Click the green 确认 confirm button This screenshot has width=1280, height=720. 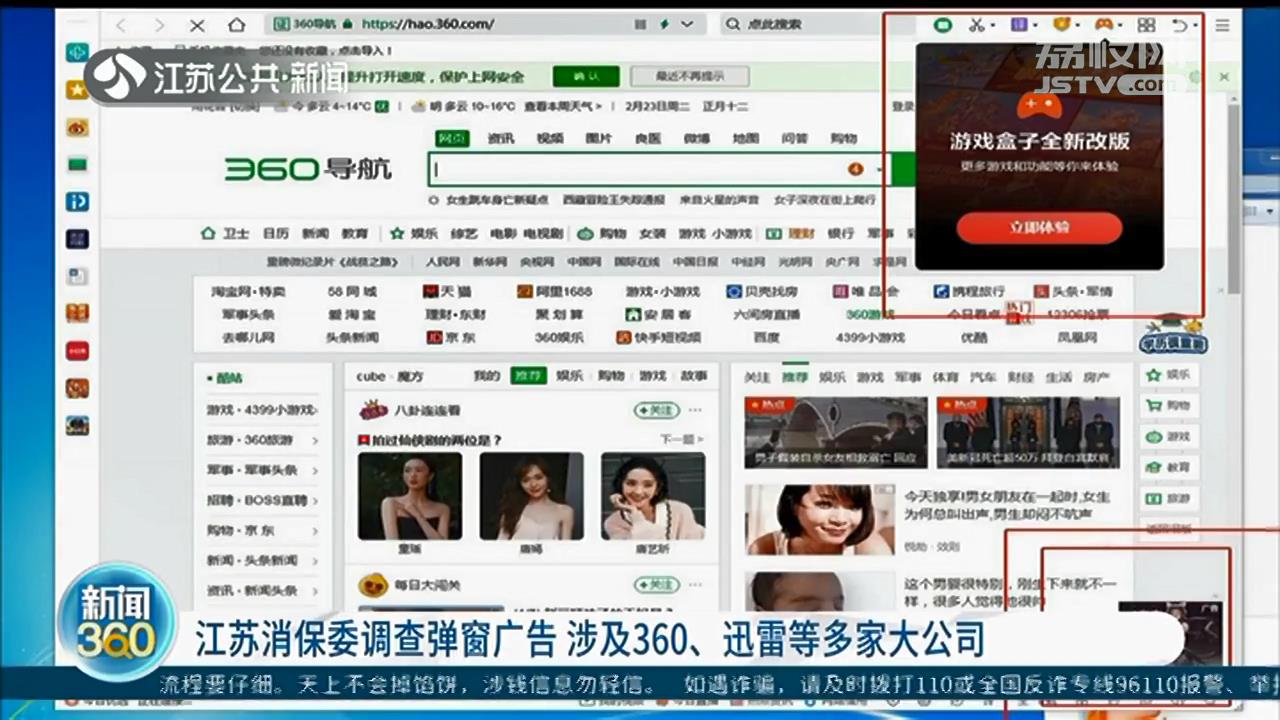(x=586, y=76)
